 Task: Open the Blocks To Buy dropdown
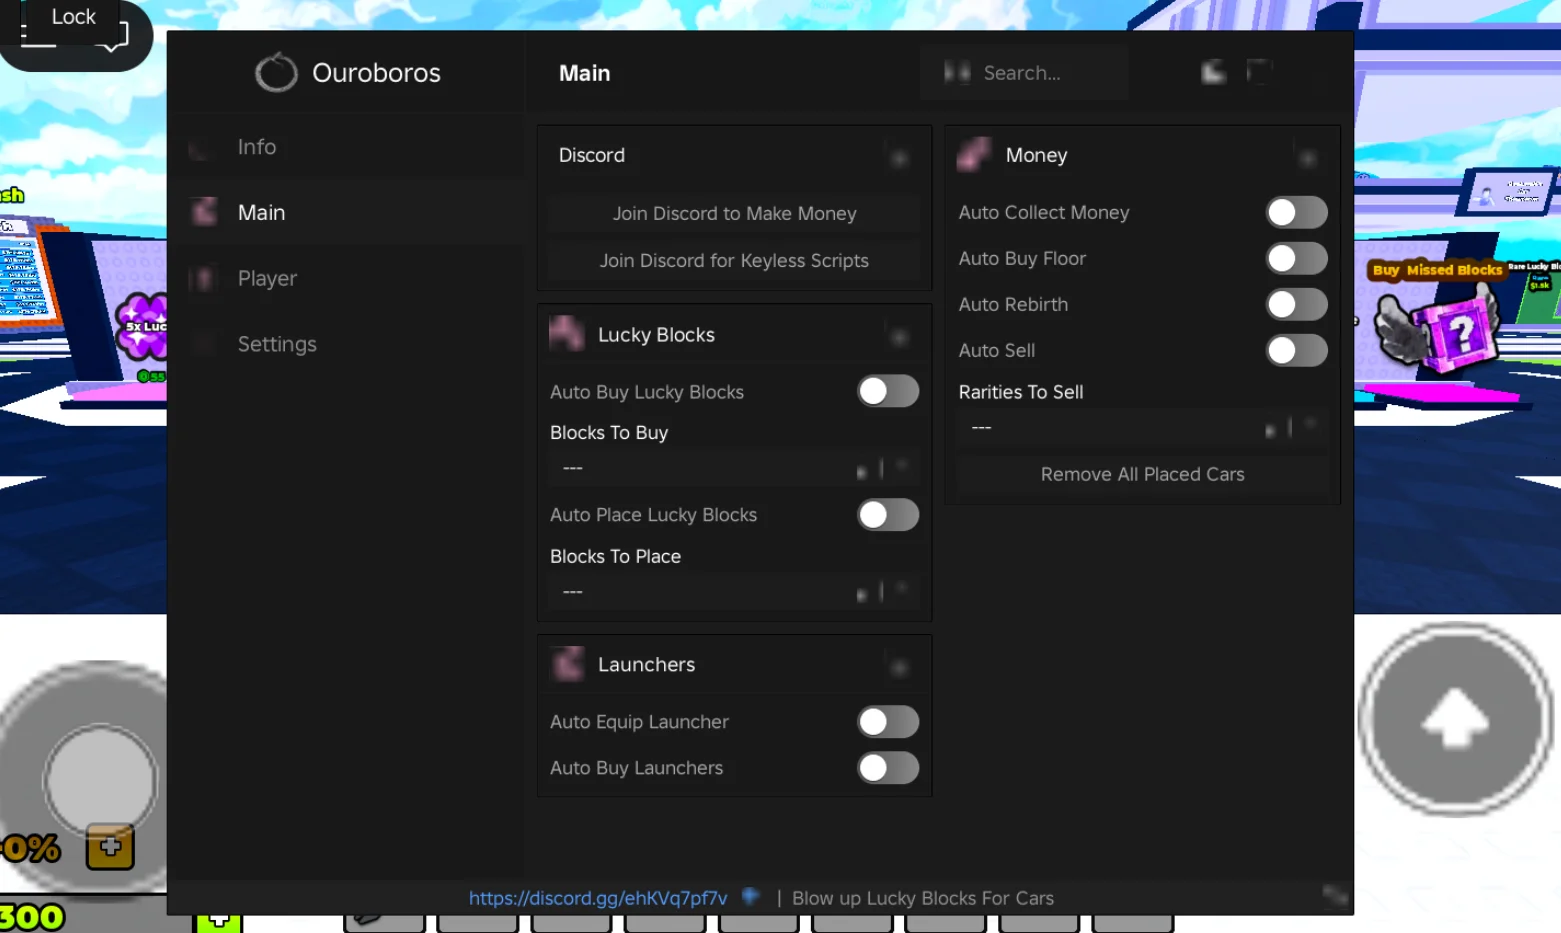[734, 468]
